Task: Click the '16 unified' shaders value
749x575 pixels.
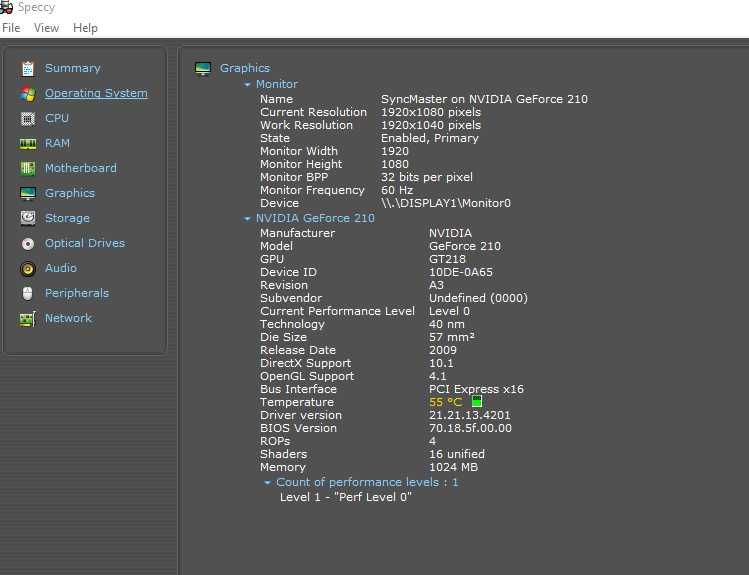Action: [x=457, y=454]
